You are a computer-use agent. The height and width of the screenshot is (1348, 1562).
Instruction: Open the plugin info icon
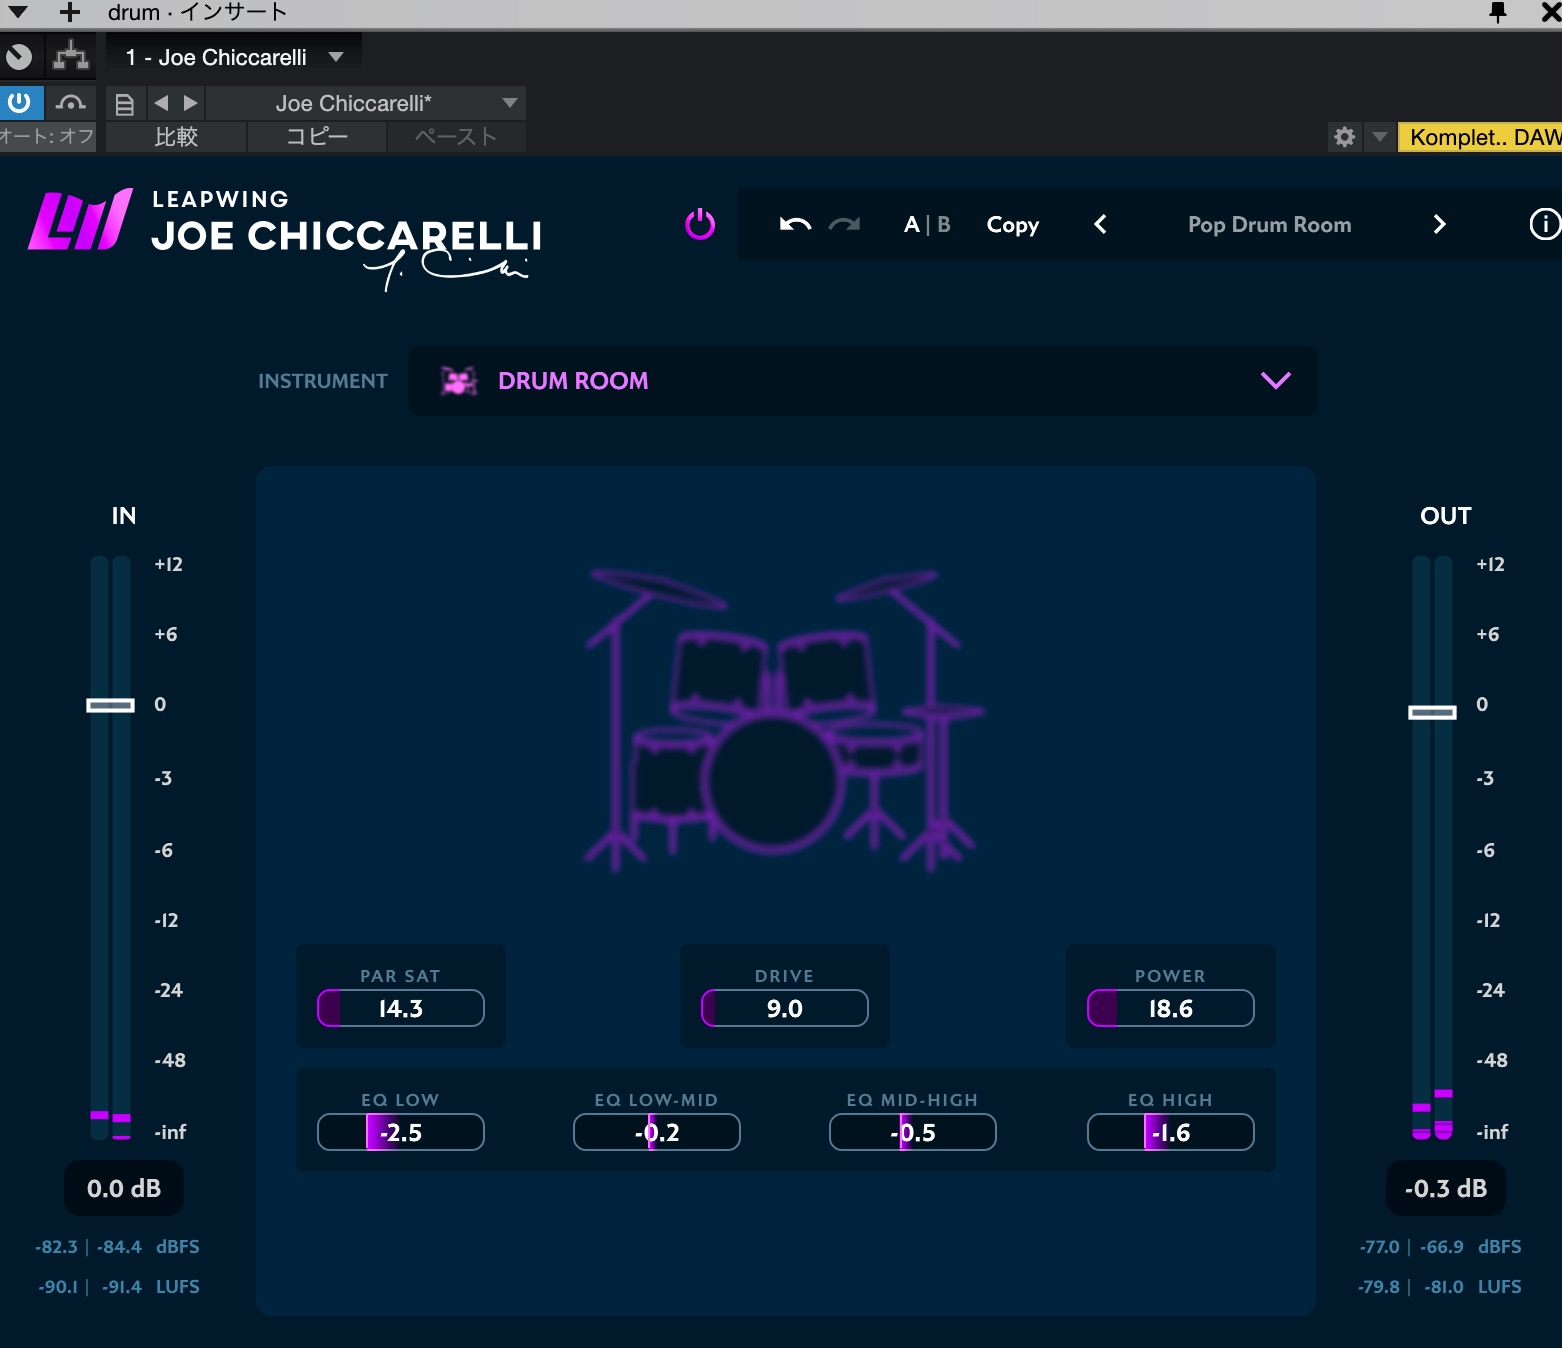1543,225
